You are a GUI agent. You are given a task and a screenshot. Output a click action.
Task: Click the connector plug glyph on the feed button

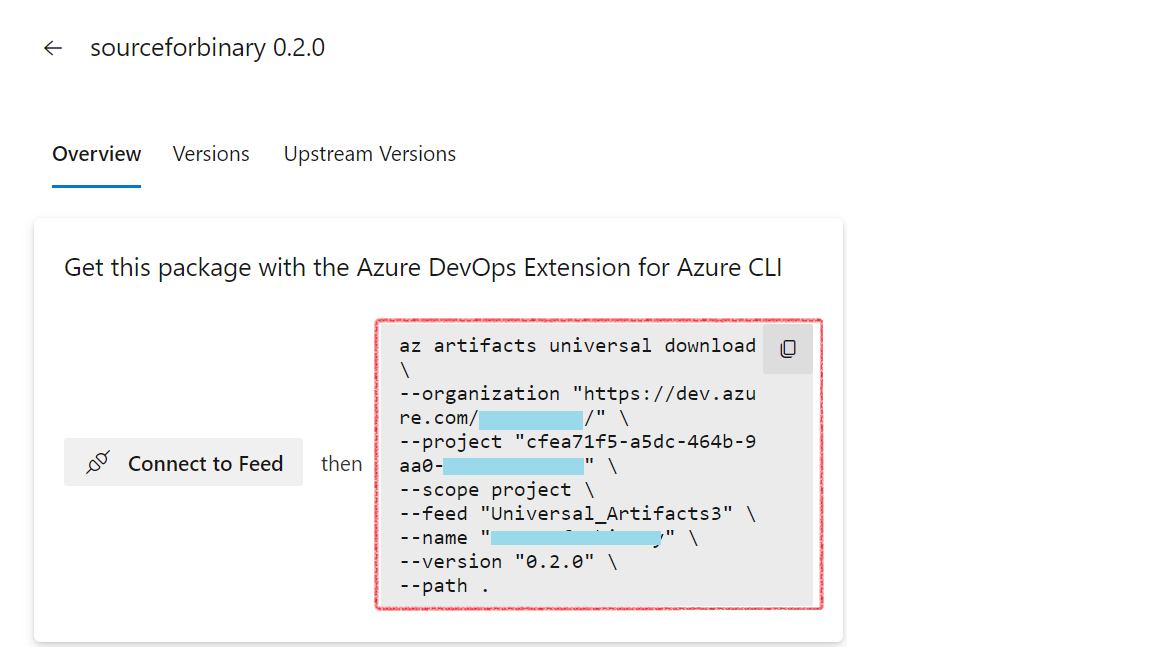[x=98, y=462]
